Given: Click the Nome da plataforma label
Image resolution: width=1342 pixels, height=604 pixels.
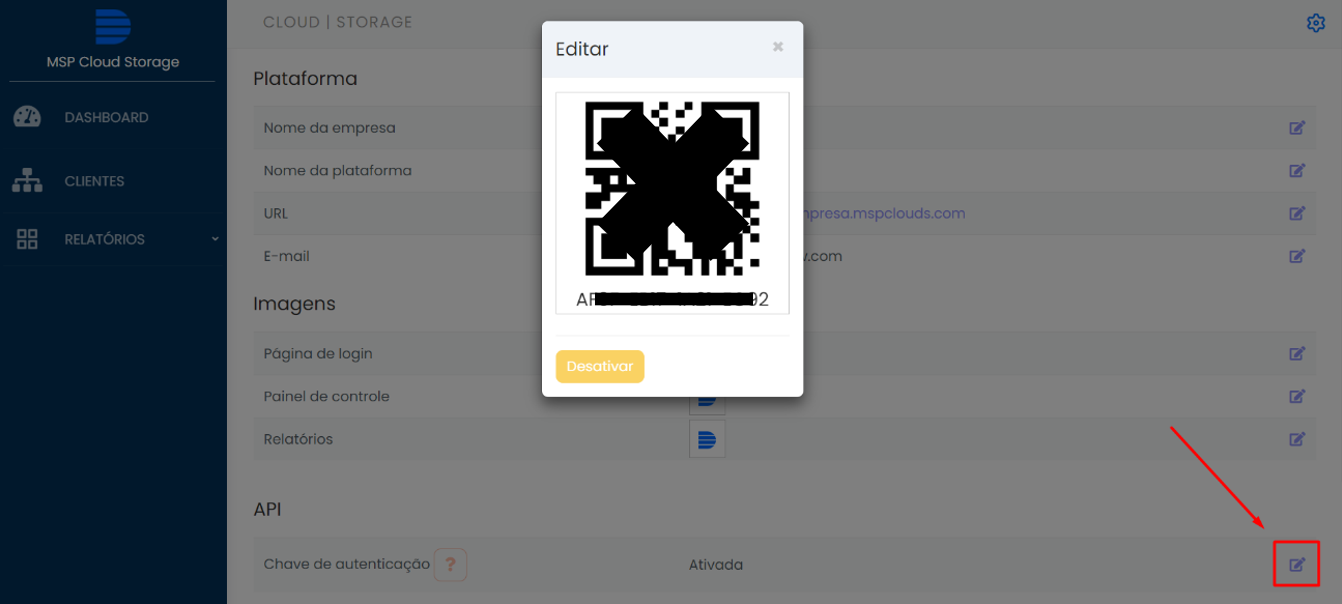Looking at the screenshot, I should pyautogui.click(x=337, y=171).
